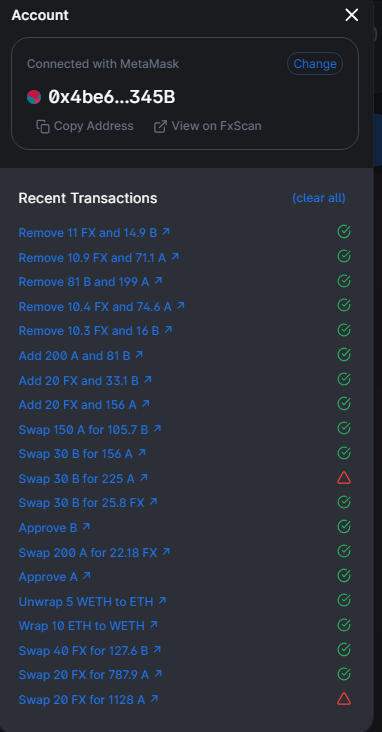The height and width of the screenshot is (732, 382).
Task: Click green checkmark next to Wrap 10 ETH to WETH
Action: [x=344, y=625]
